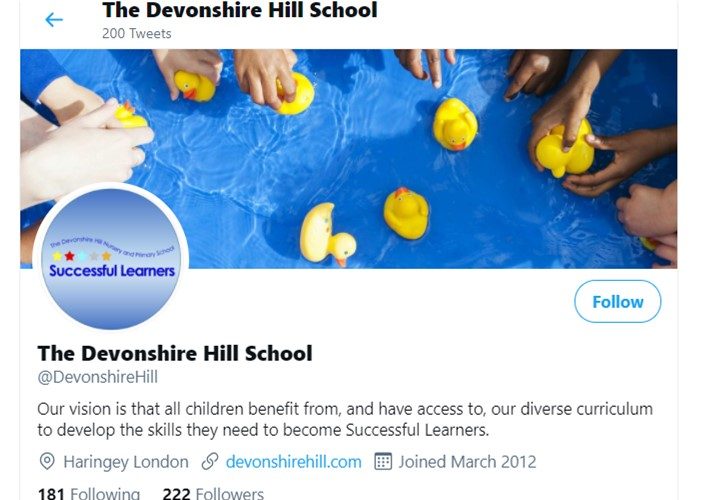Open the devonshirehill.com website link
Viewport: 711px width, 500px height.
coord(293,461)
